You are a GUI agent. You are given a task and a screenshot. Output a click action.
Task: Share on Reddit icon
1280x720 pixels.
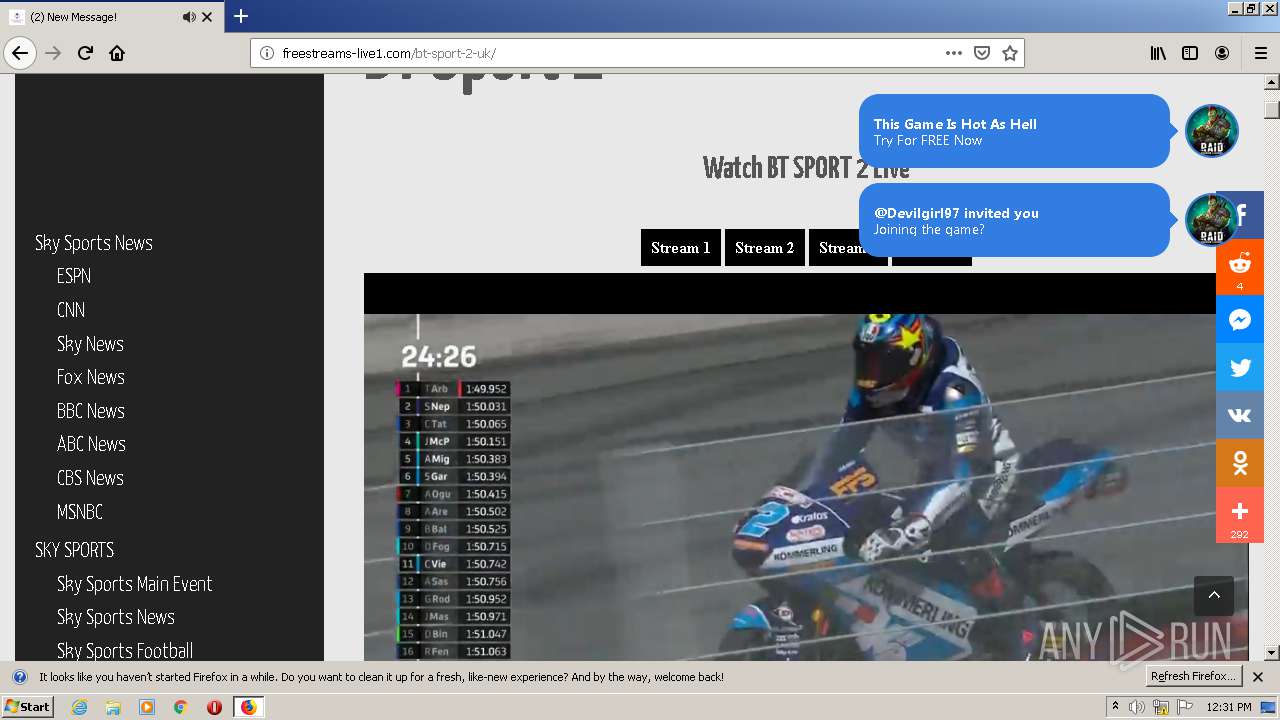(1240, 267)
